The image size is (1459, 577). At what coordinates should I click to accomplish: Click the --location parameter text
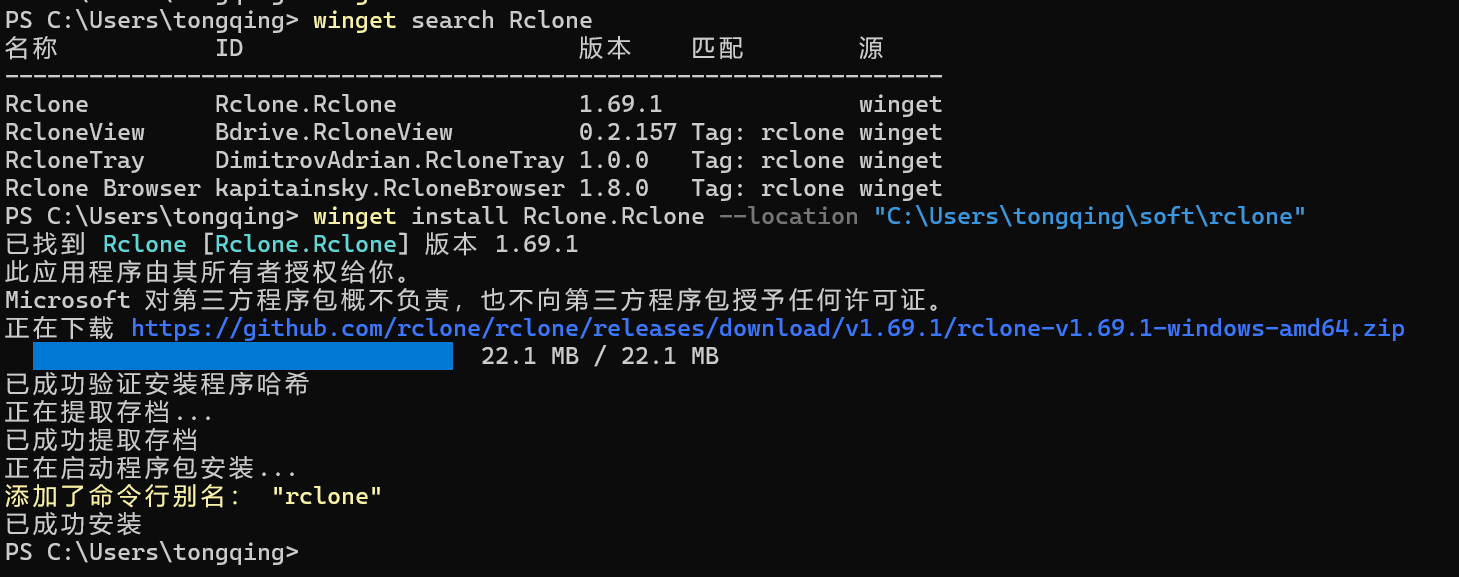click(x=789, y=216)
